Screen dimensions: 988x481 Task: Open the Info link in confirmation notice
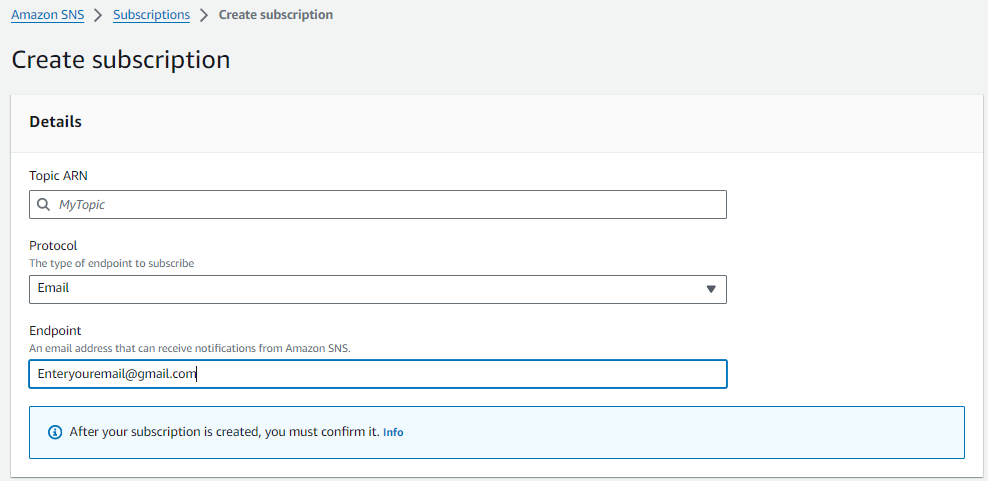tap(393, 432)
